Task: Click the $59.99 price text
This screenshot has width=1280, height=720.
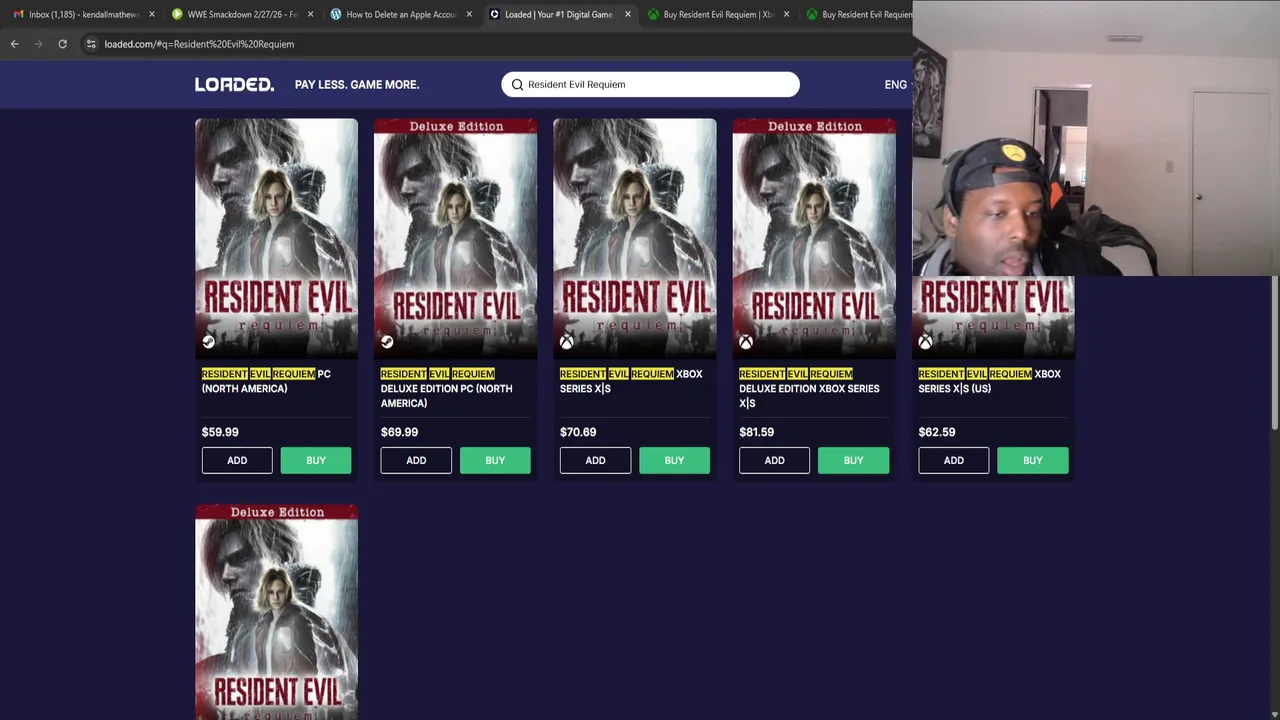Action: point(220,432)
